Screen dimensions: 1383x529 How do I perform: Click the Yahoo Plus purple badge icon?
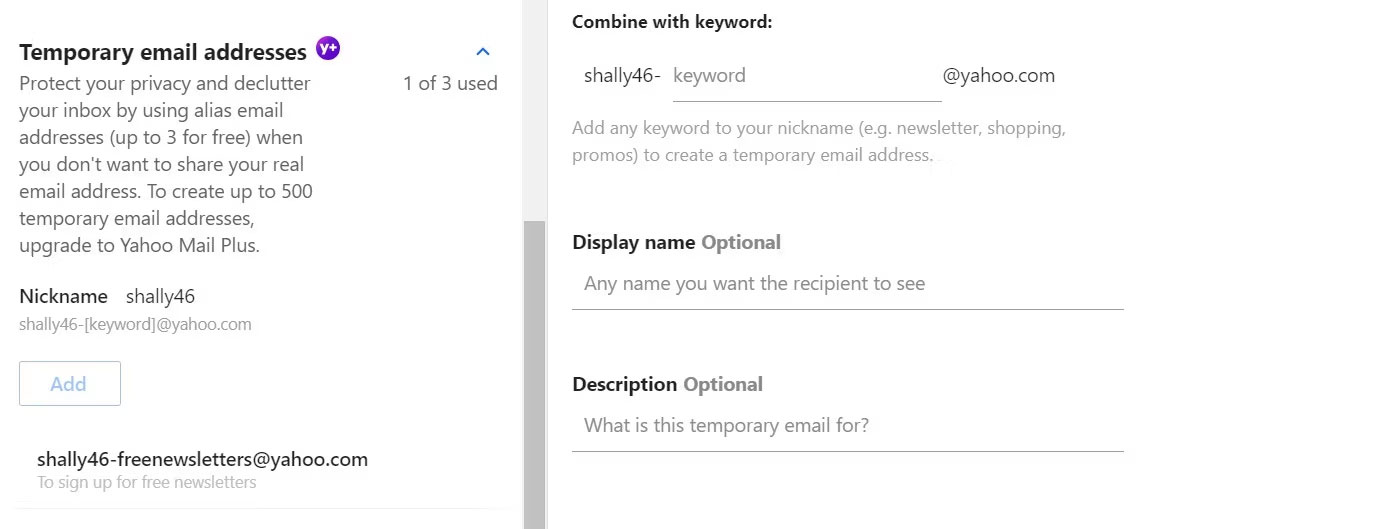[x=328, y=48]
